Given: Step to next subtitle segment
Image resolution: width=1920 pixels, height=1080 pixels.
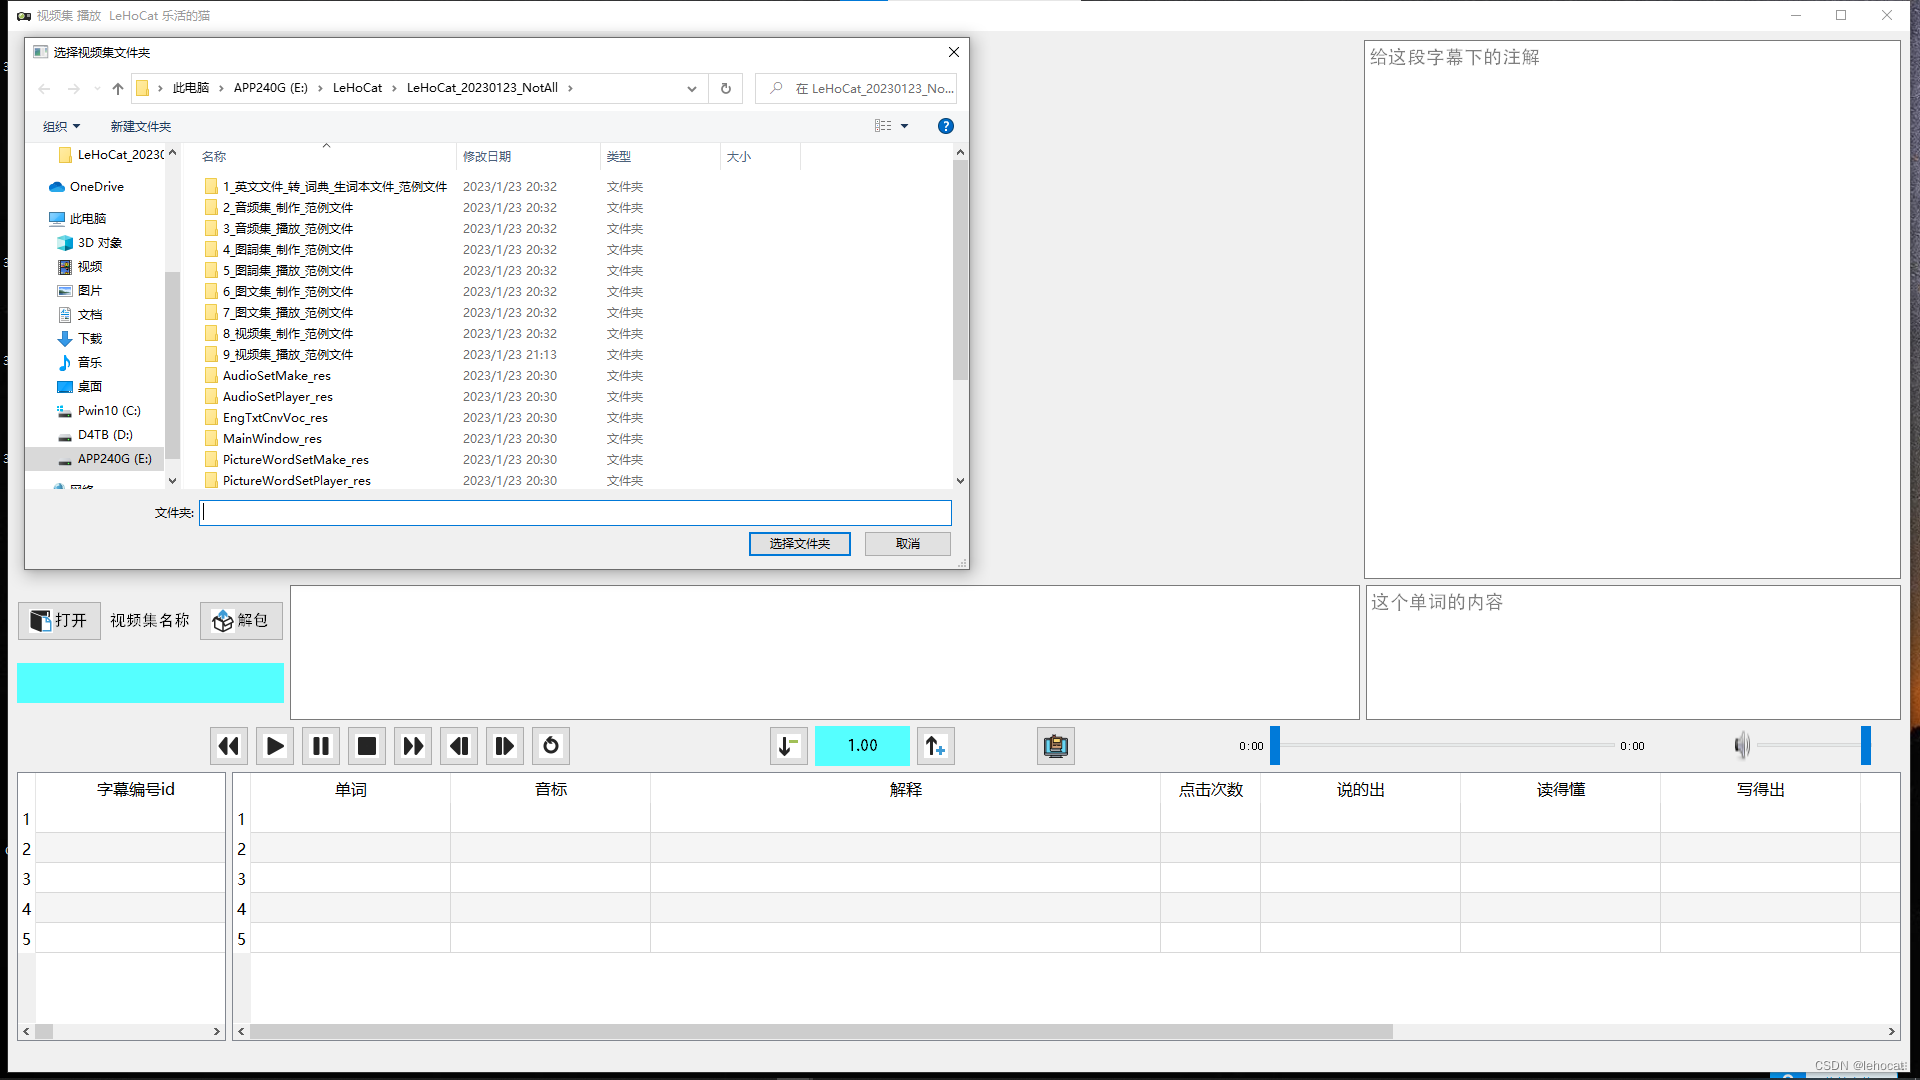Looking at the screenshot, I should tap(504, 746).
